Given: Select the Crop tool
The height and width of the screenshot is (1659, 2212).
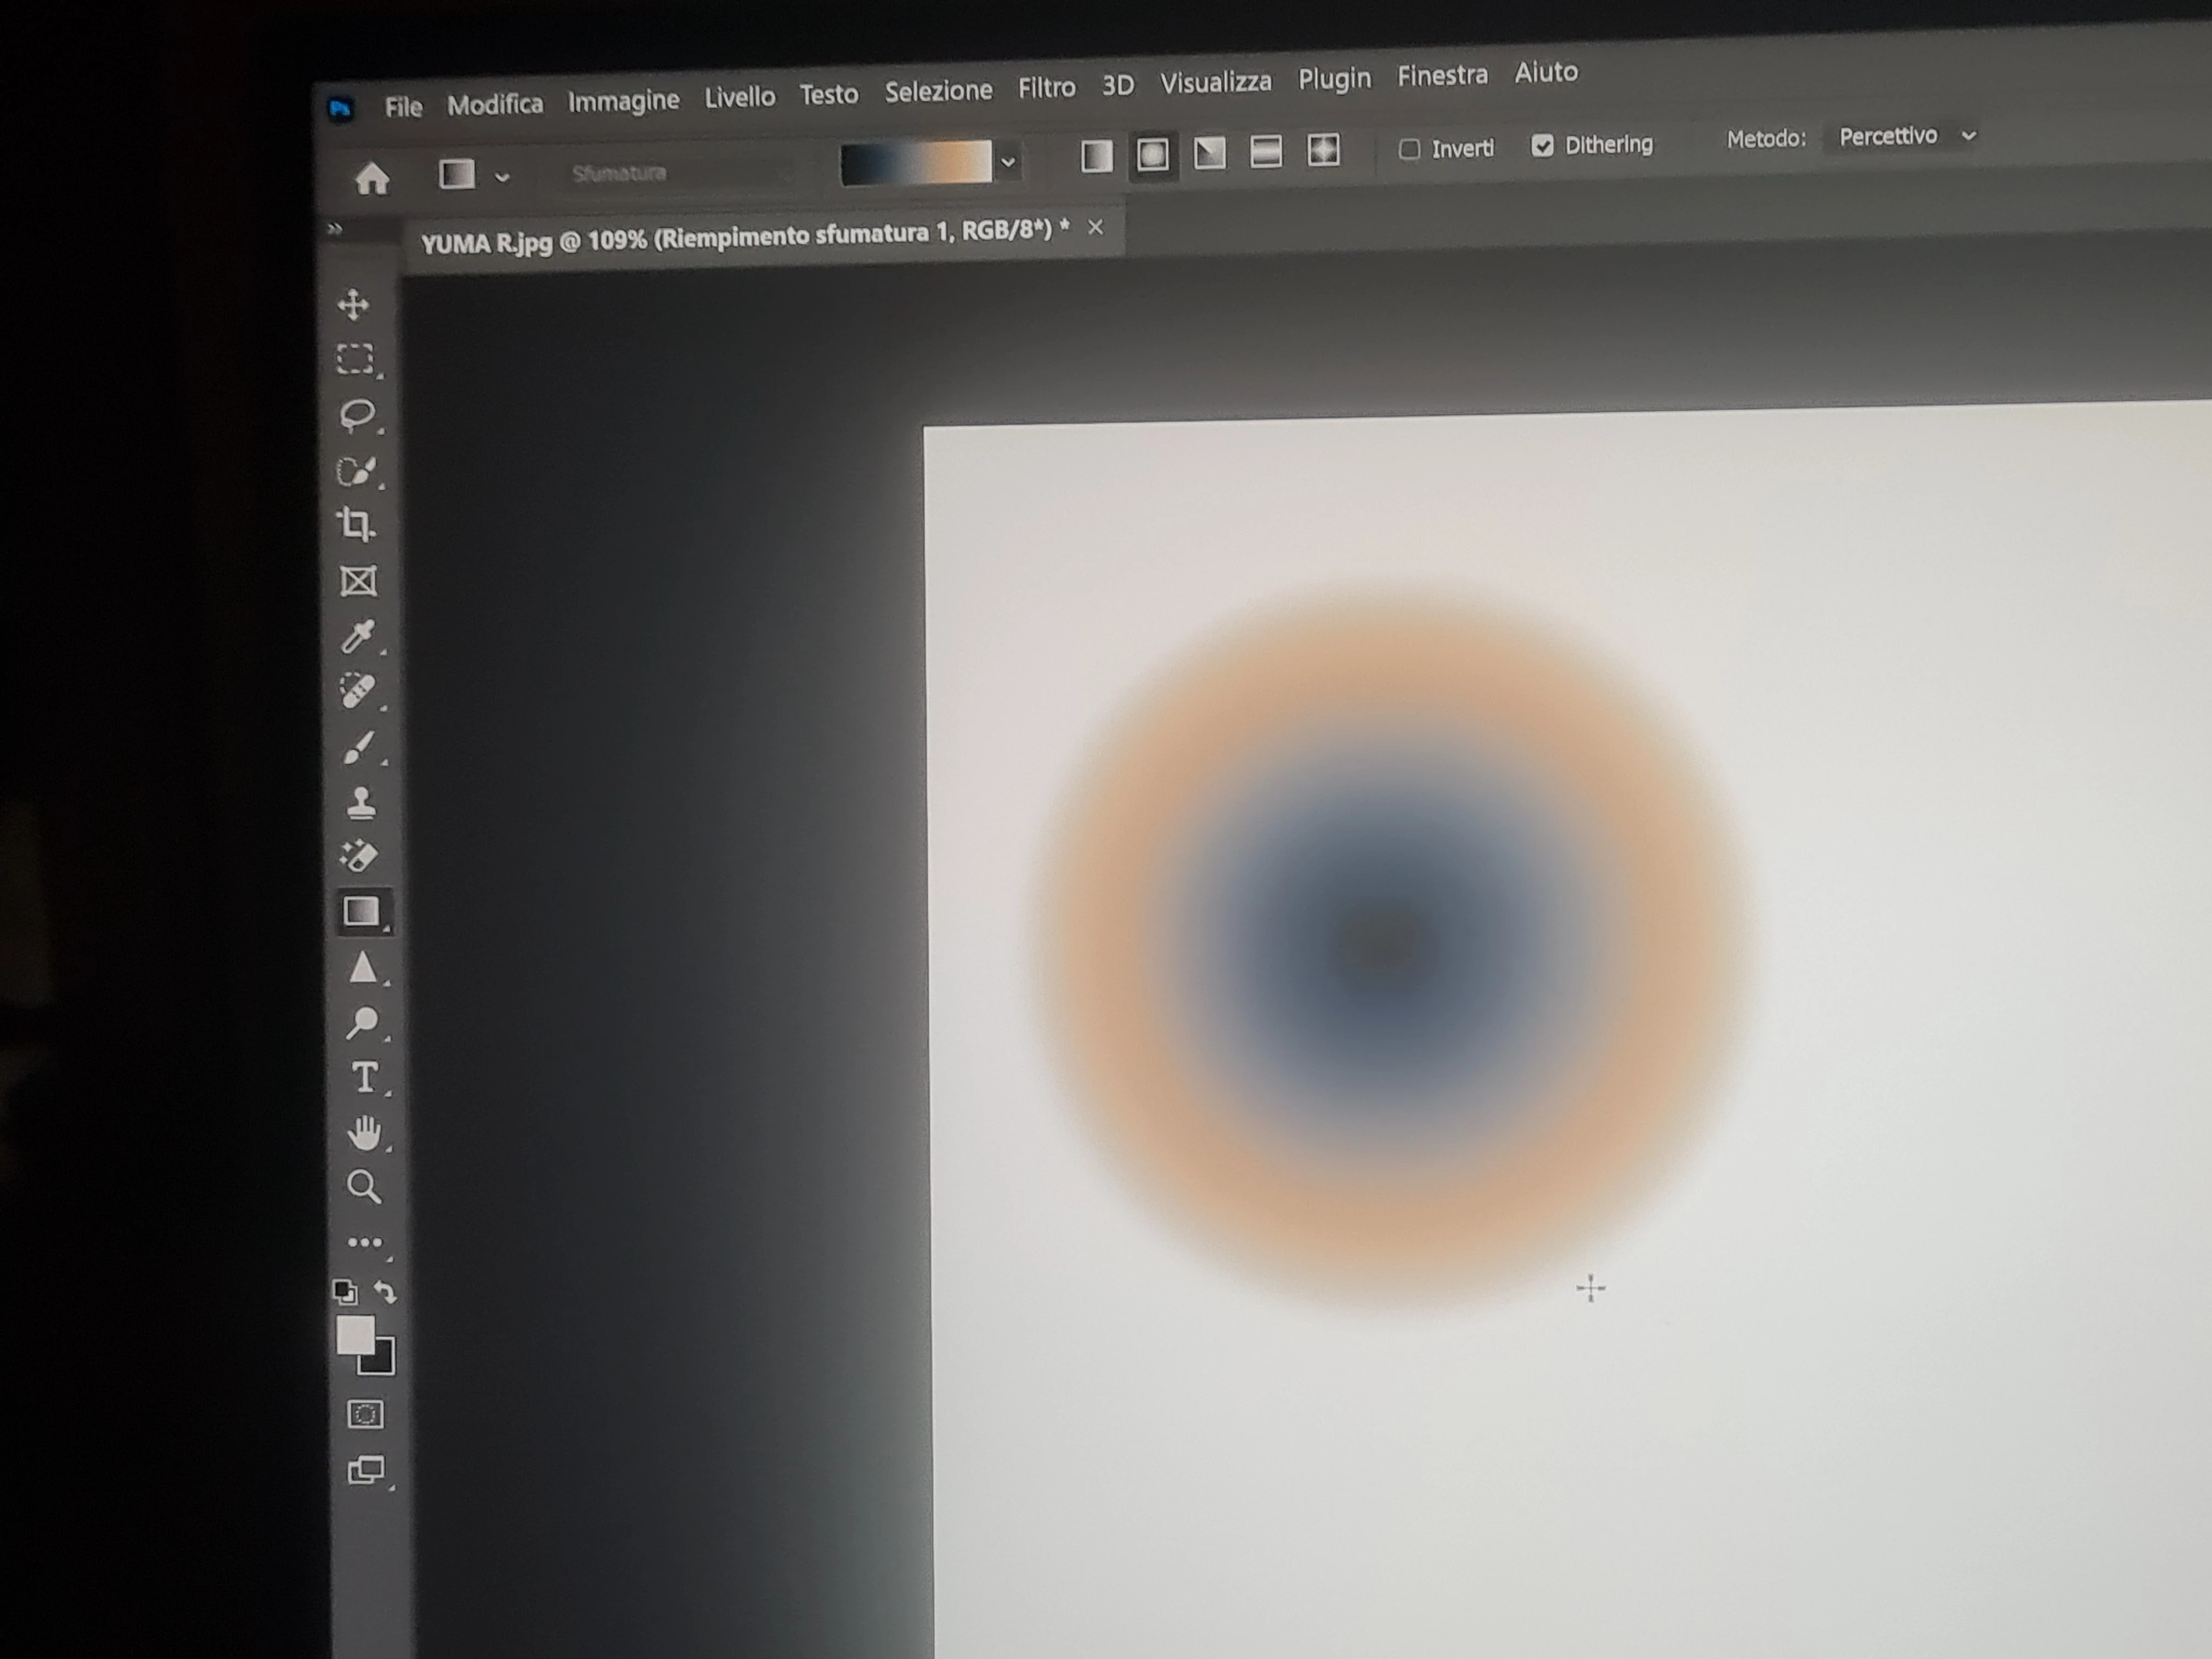Looking at the screenshot, I should point(356,524).
